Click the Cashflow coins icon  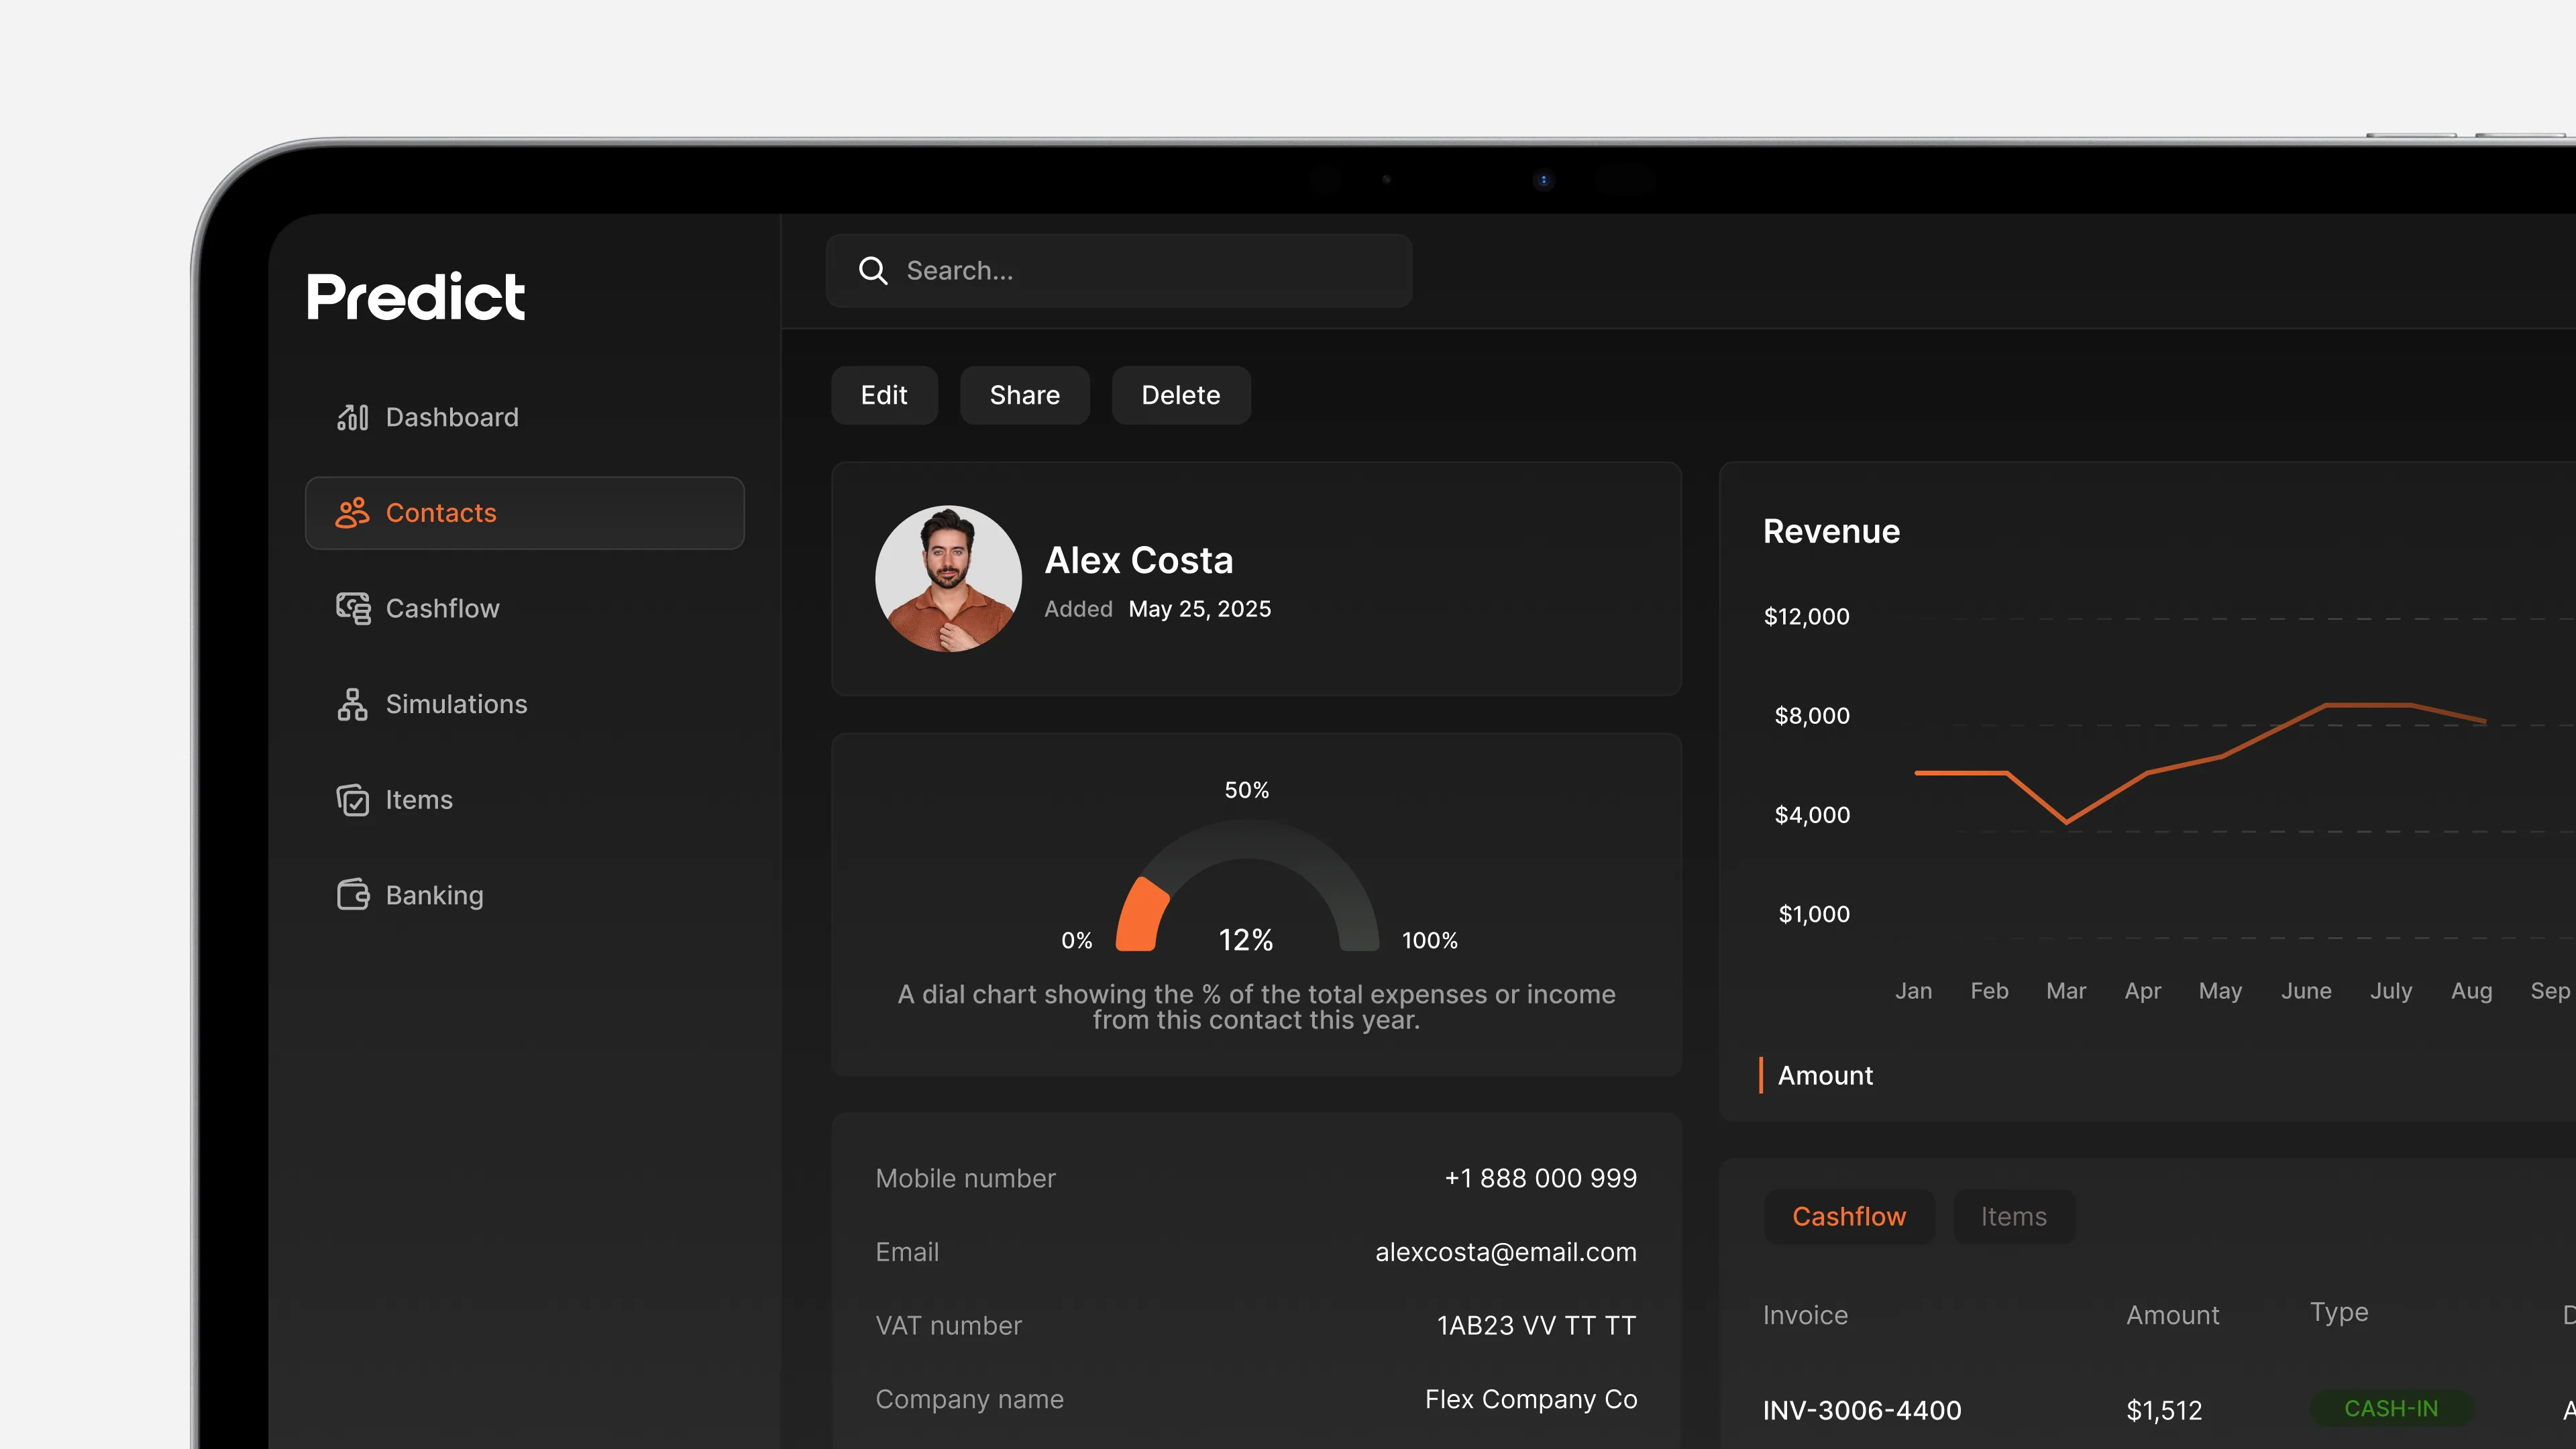(353, 608)
